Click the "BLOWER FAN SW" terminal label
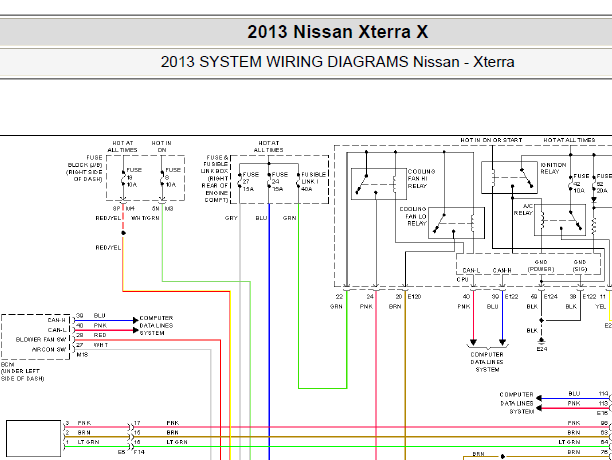The image size is (612, 460). click(x=41, y=339)
